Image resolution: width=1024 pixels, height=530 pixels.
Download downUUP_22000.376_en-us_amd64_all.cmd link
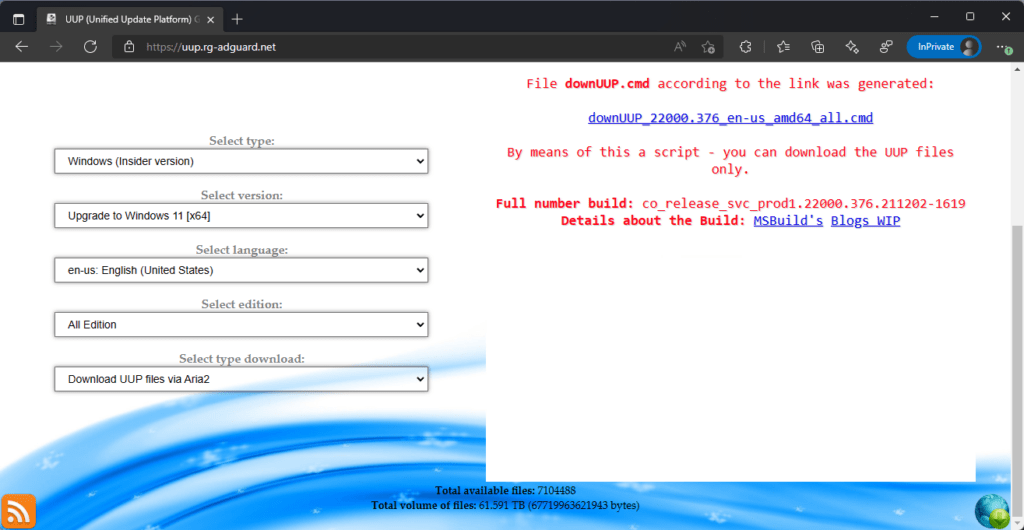point(730,118)
